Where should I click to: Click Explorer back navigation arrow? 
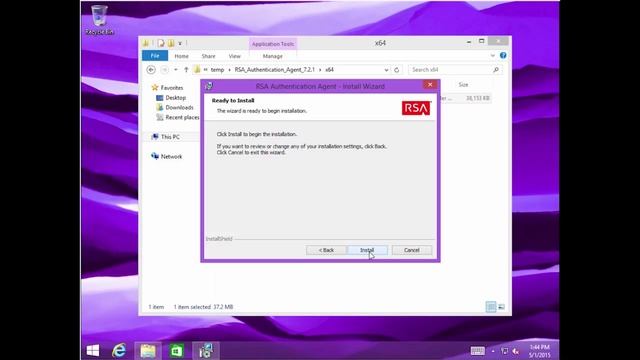pyautogui.click(x=151, y=70)
